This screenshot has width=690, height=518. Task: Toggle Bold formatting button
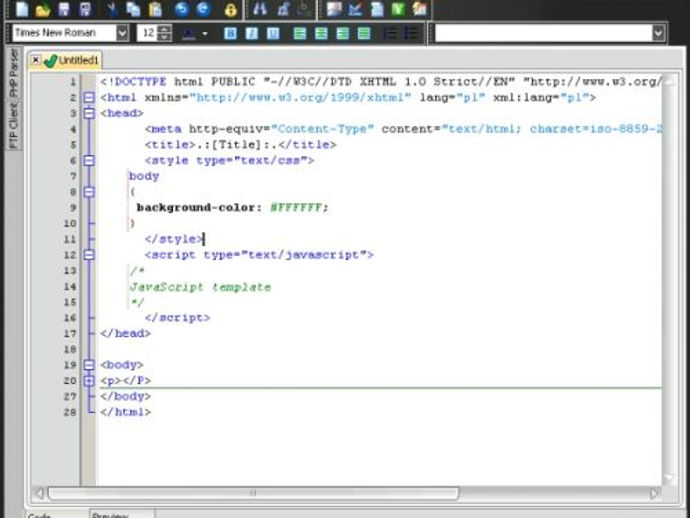click(x=230, y=33)
